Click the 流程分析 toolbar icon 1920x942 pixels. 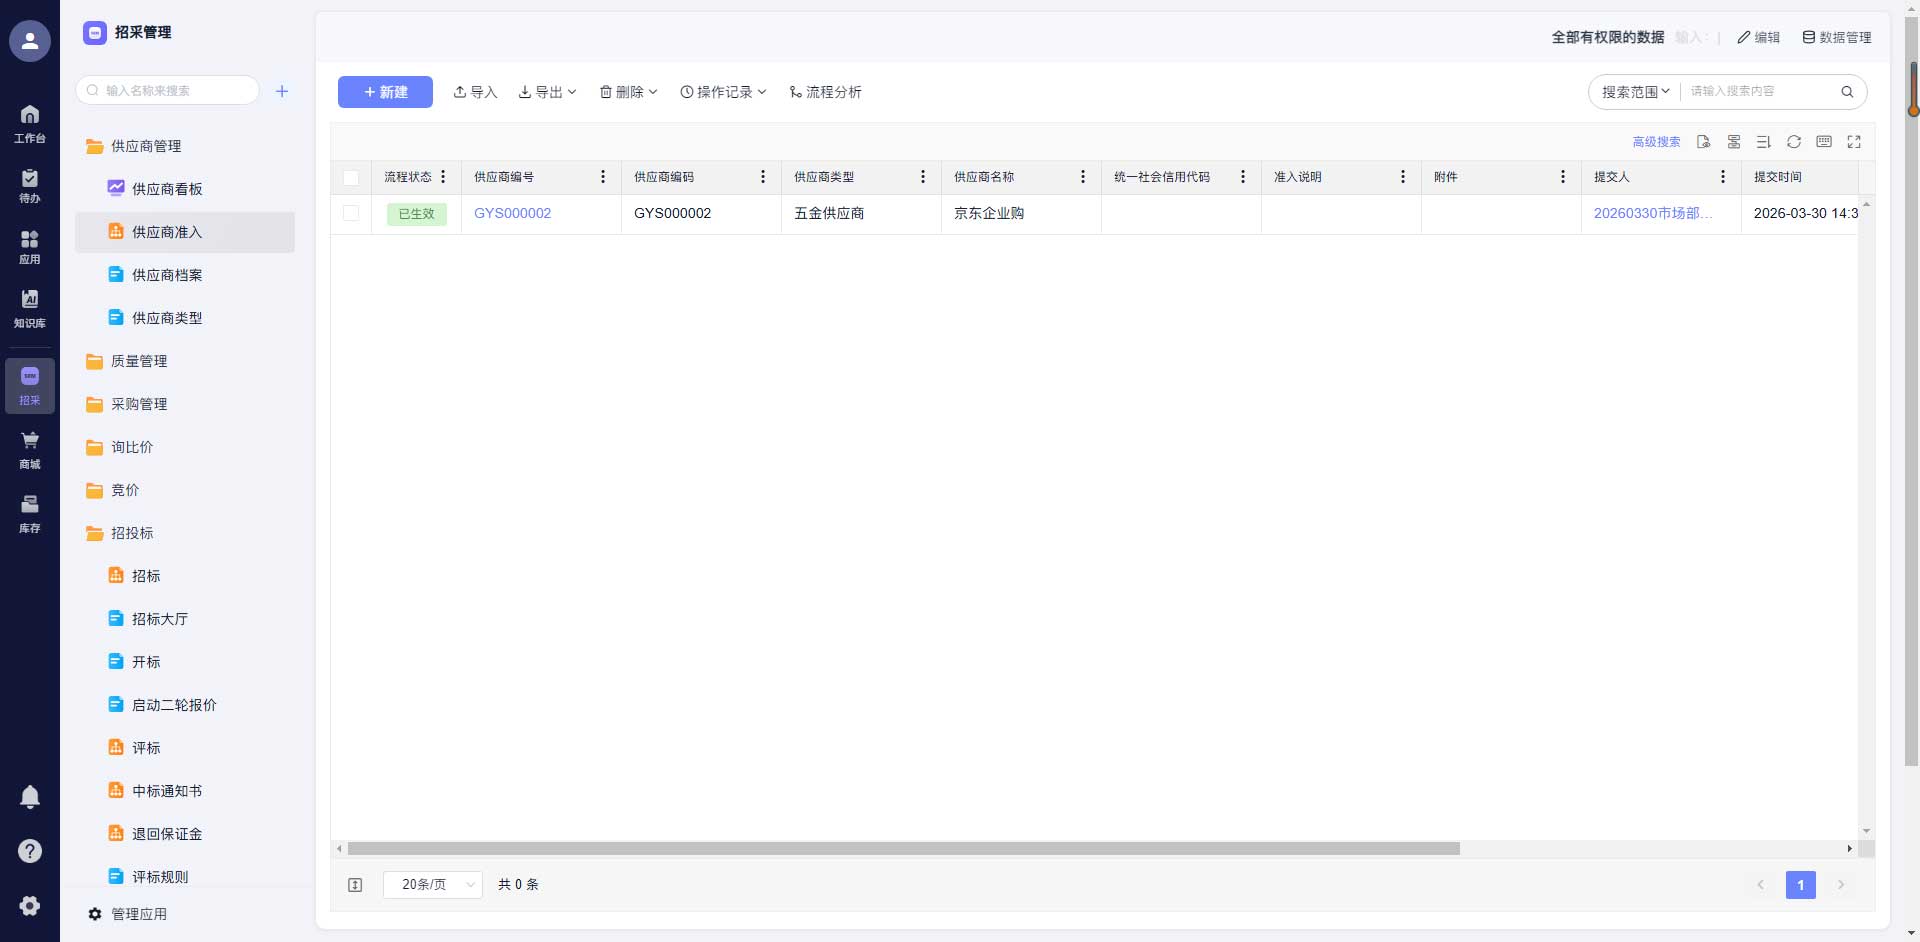coord(825,92)
